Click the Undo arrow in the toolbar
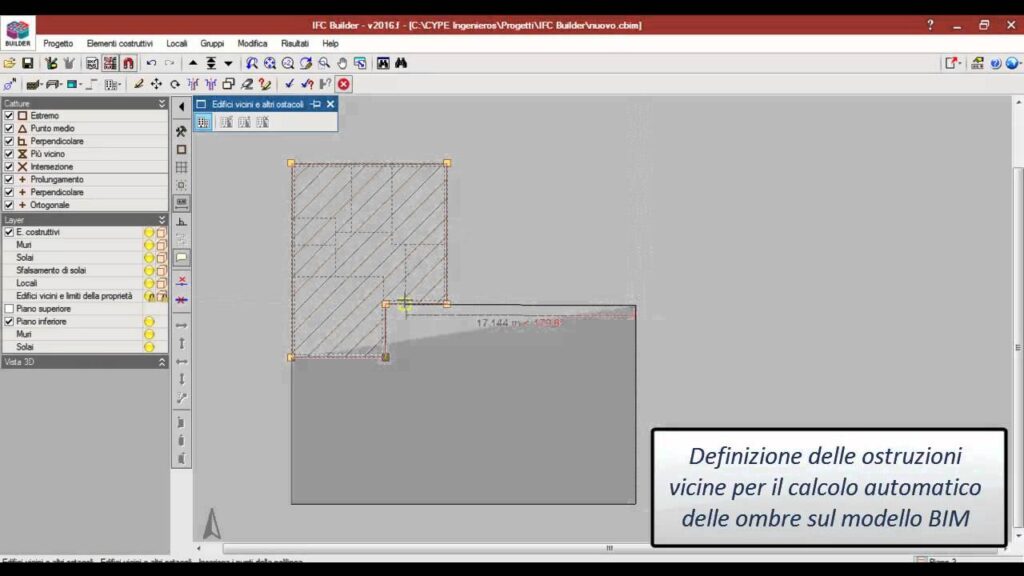 coord(151,63)
